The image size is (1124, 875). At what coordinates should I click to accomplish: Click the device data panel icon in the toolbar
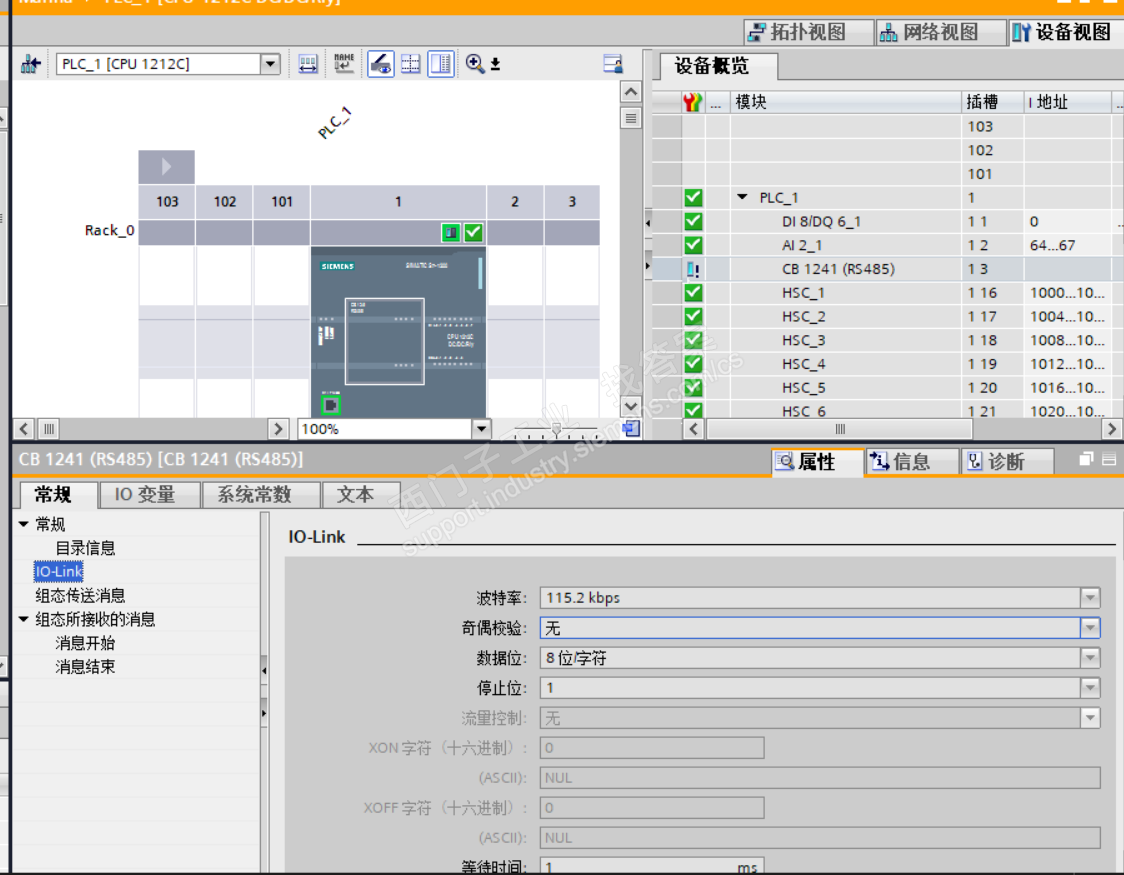[613, 64]
